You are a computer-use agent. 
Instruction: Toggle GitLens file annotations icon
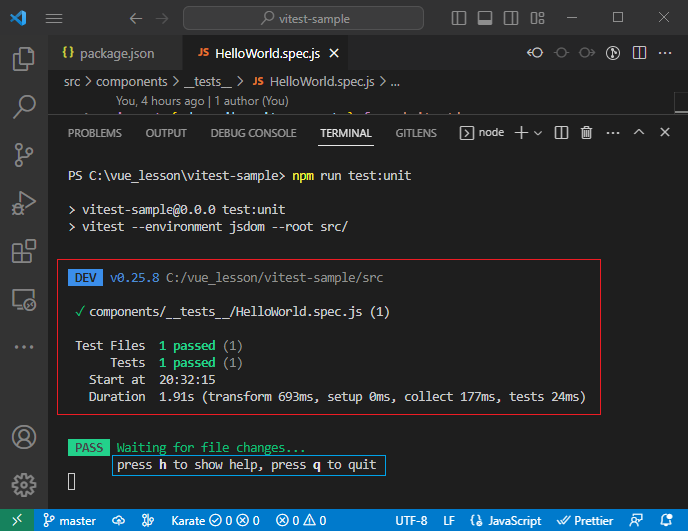click(x=613, y=53)
